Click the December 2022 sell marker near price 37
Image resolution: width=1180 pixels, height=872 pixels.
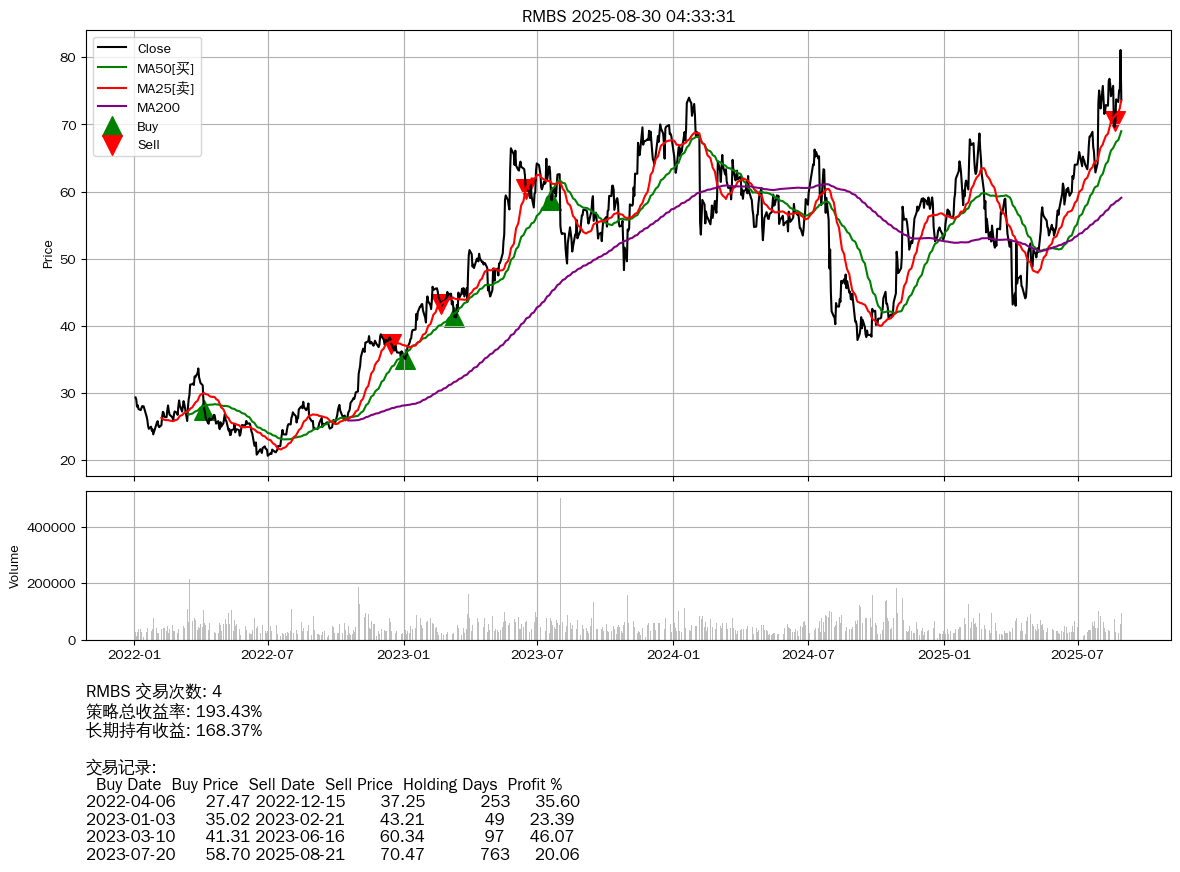point(391,343)
